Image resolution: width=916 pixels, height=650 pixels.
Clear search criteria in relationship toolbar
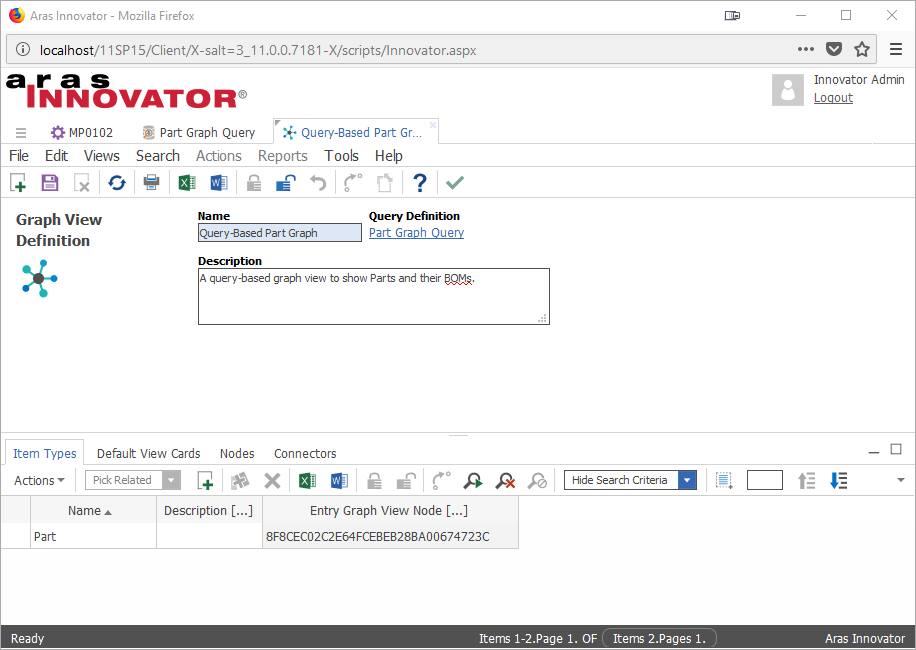coord(505,481)
